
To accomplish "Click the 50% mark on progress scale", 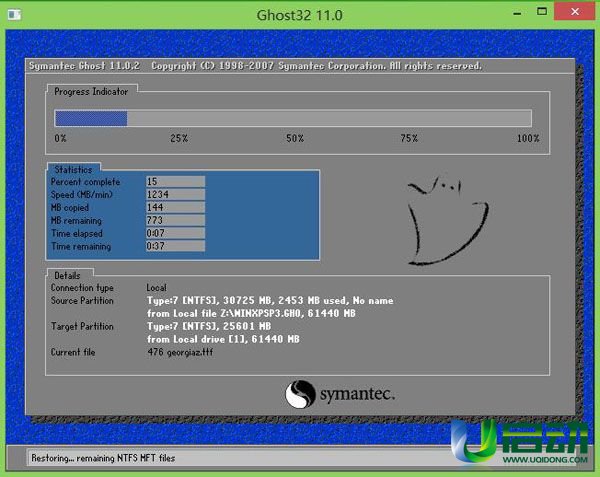I will 295,138.
